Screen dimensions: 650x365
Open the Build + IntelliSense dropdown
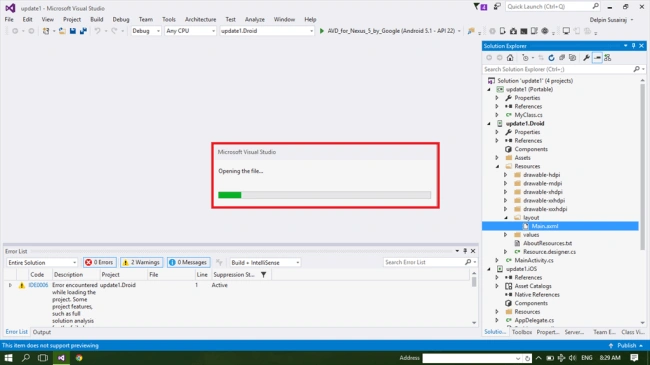click(x=265, y=263)
